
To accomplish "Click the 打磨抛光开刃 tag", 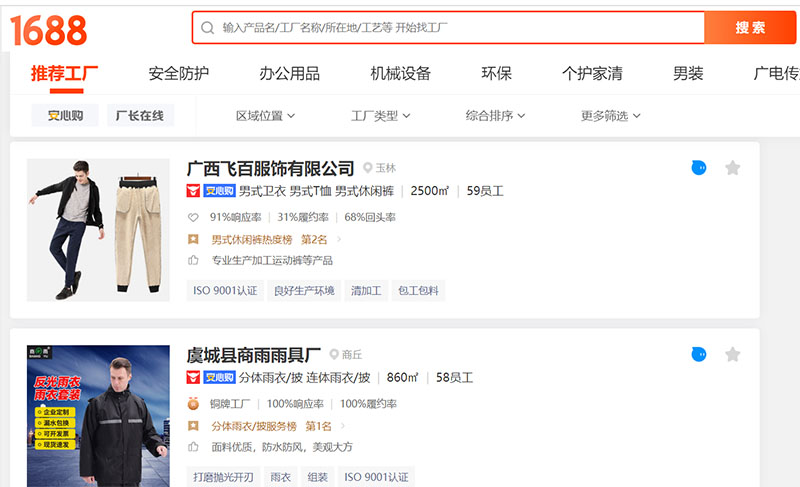I will point(223,477).
